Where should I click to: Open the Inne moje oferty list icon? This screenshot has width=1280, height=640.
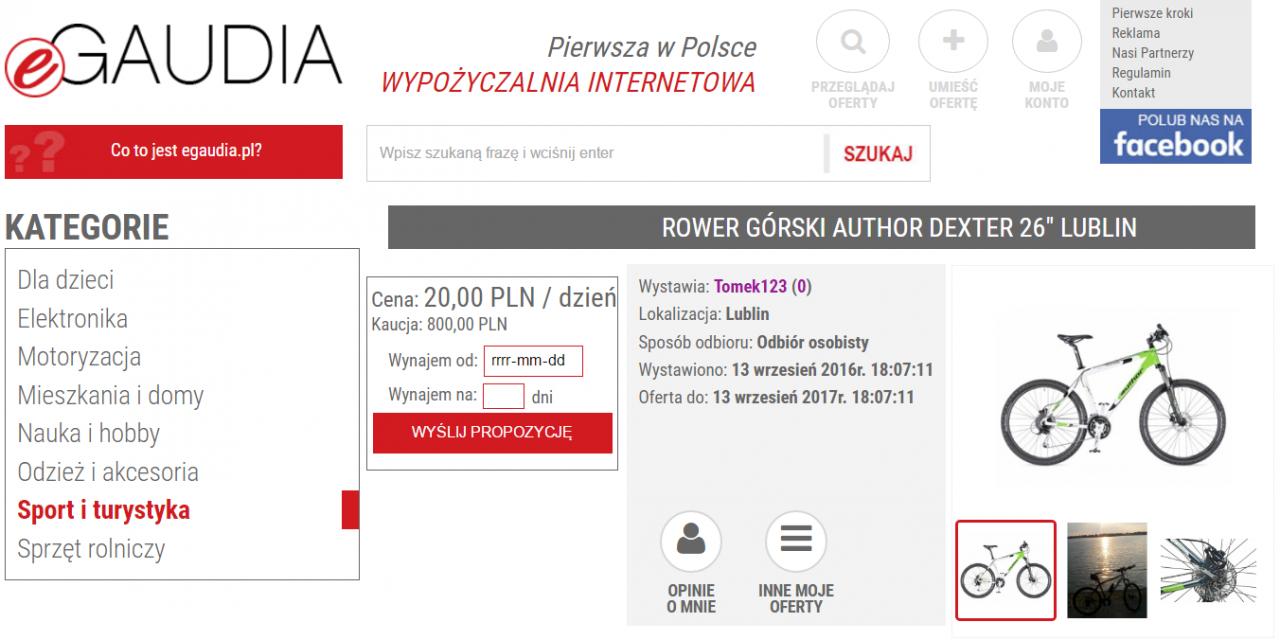(796, 541)
